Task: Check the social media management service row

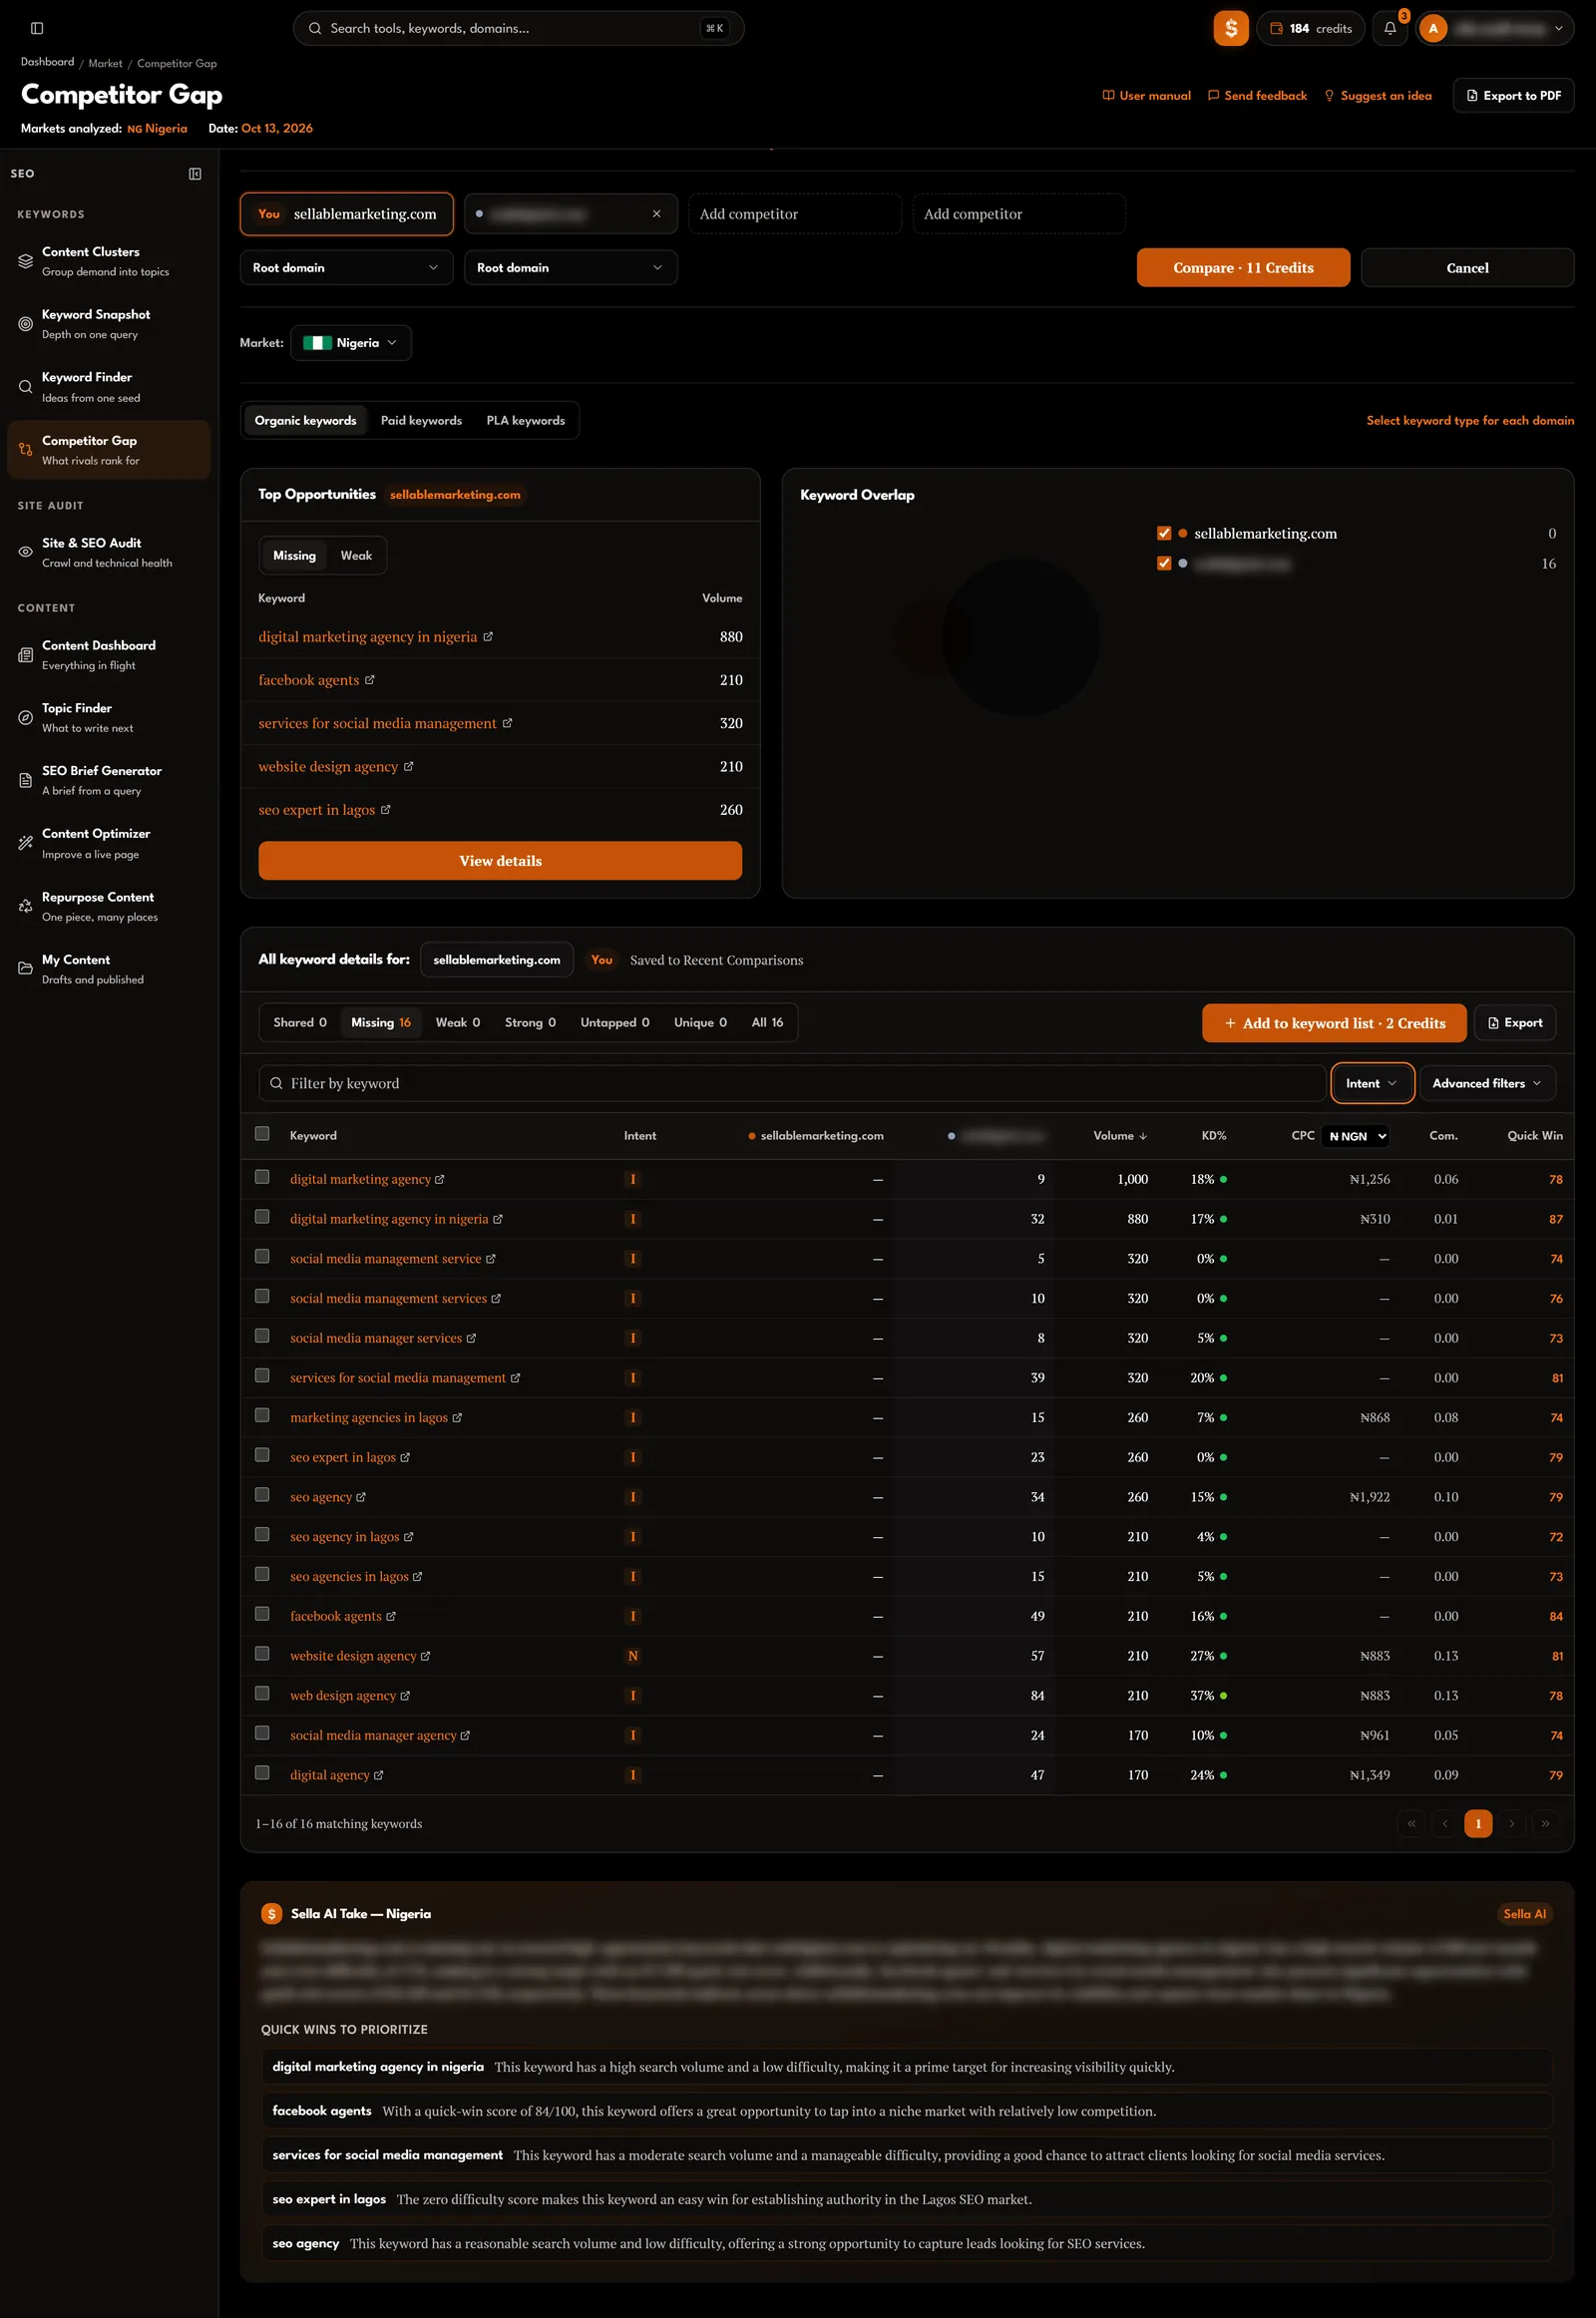Action: pos(262,1256)
